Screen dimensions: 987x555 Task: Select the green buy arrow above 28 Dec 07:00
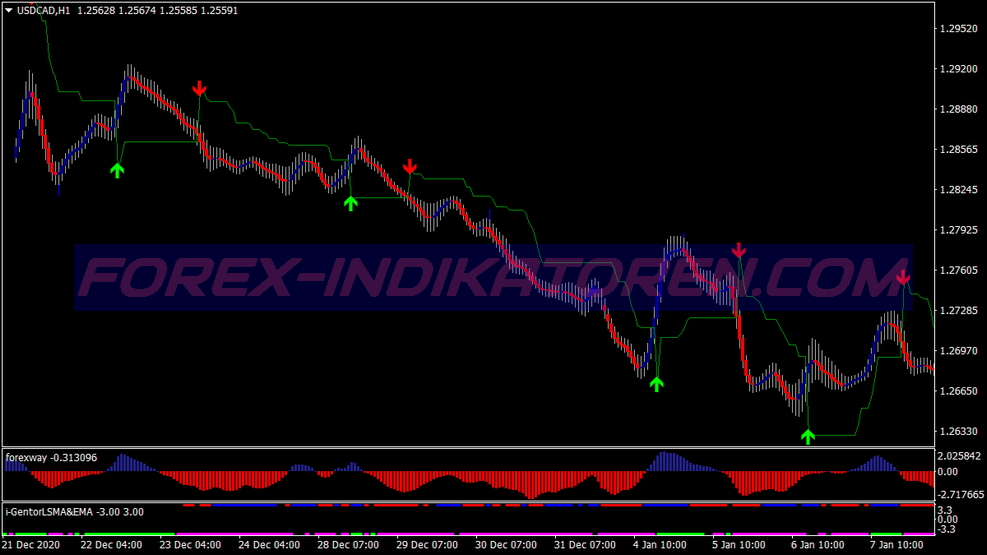(351, 203)
